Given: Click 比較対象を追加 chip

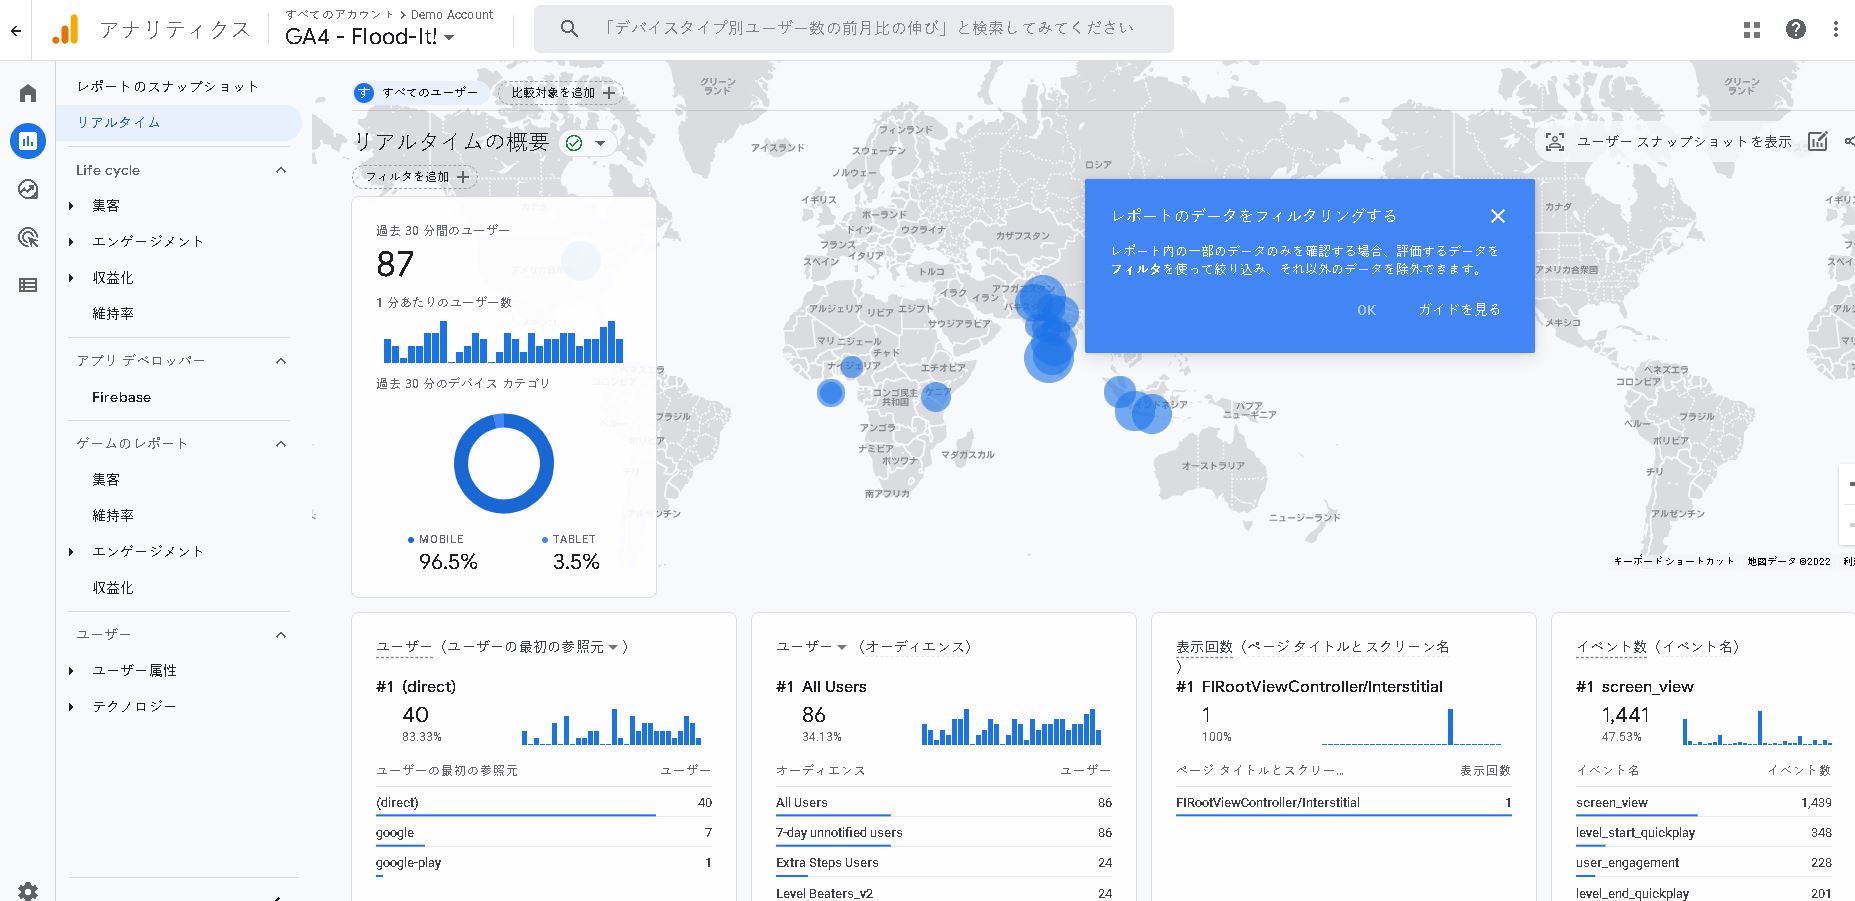Looking at the screenshot, I should pos(560,93).
